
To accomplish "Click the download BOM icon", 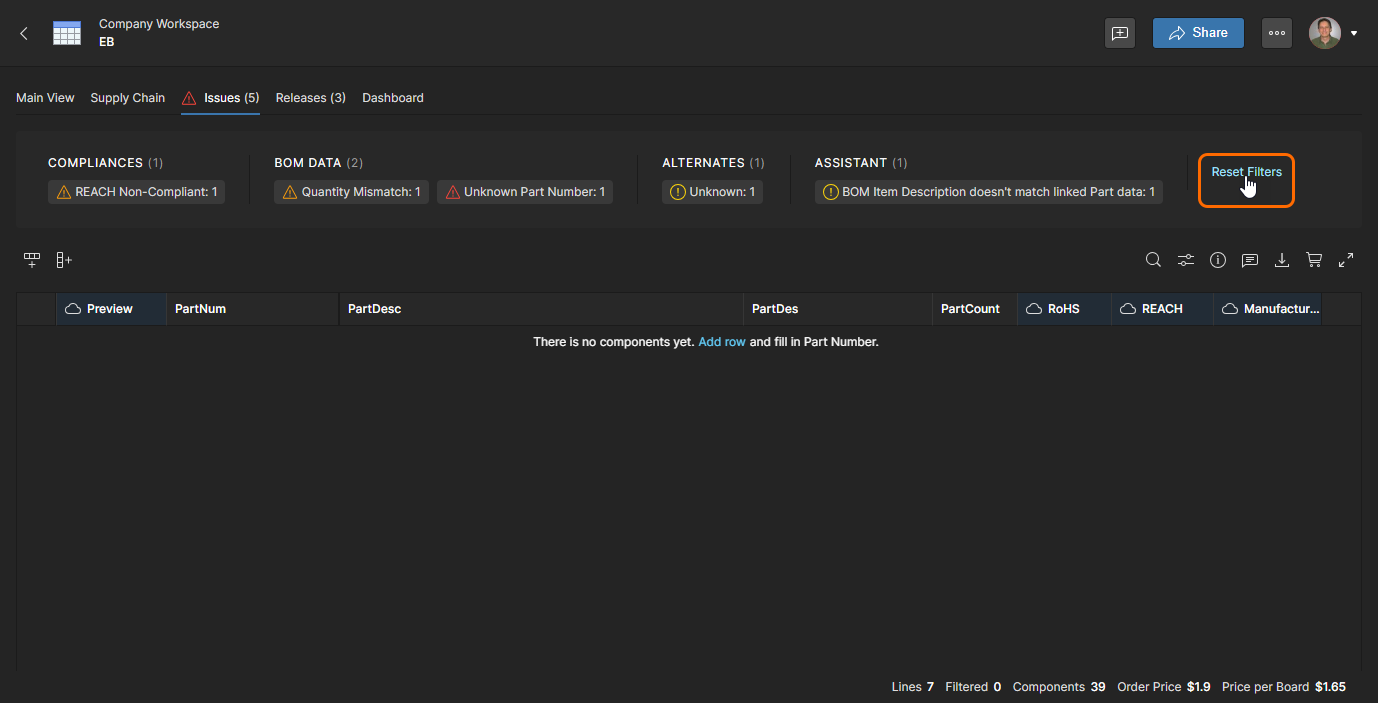I will pos(1282,260).
